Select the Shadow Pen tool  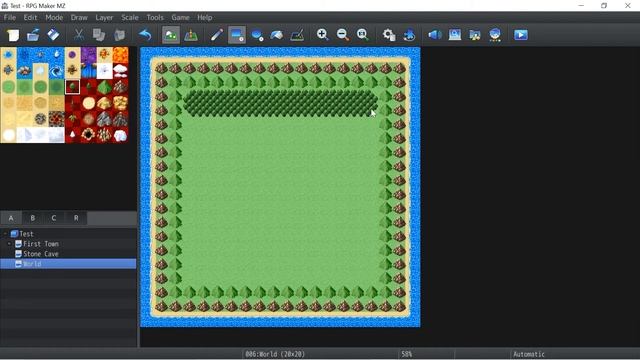tap(297, 35)
